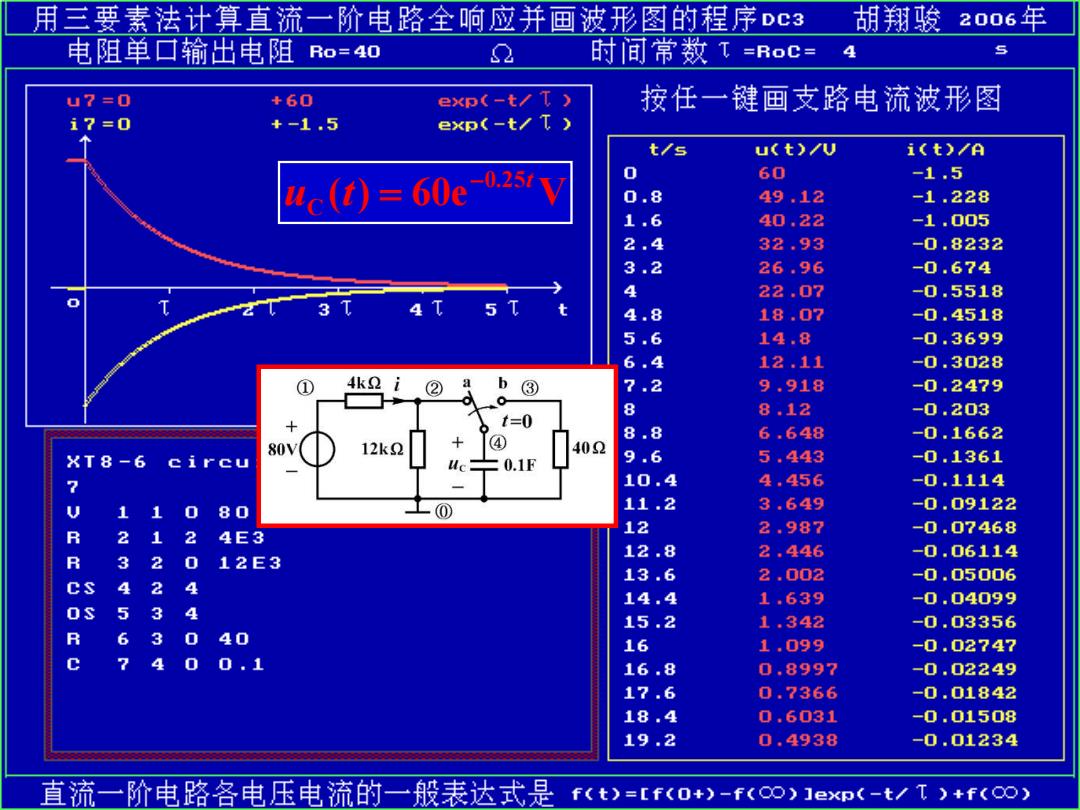Click netlist row 'OS 5 3 4'
Screen dimensions: 1080x810
(132, 613)
